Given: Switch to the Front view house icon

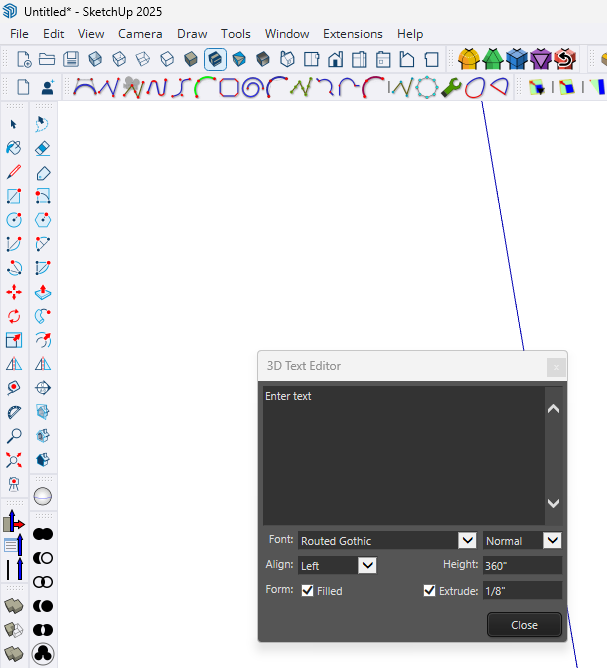Looking at the screenshot, I should click(x=335, y=59).
